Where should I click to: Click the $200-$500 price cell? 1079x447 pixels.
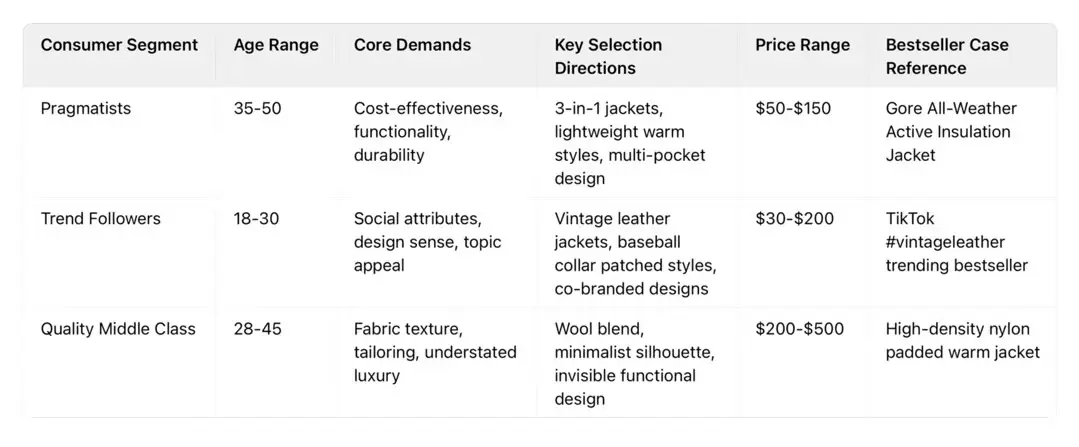(799, 329)
